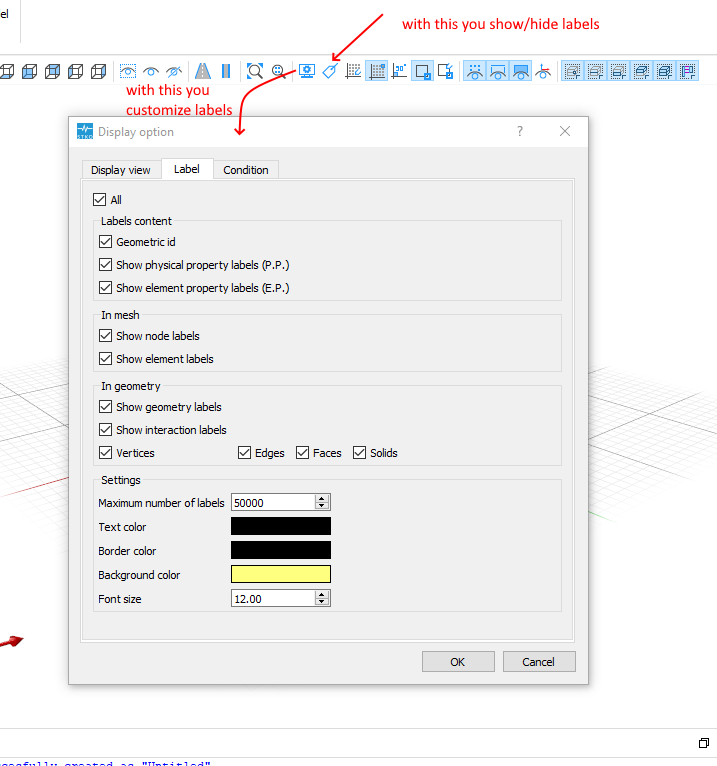Open the yellow Background color swatch

point(281,574)
